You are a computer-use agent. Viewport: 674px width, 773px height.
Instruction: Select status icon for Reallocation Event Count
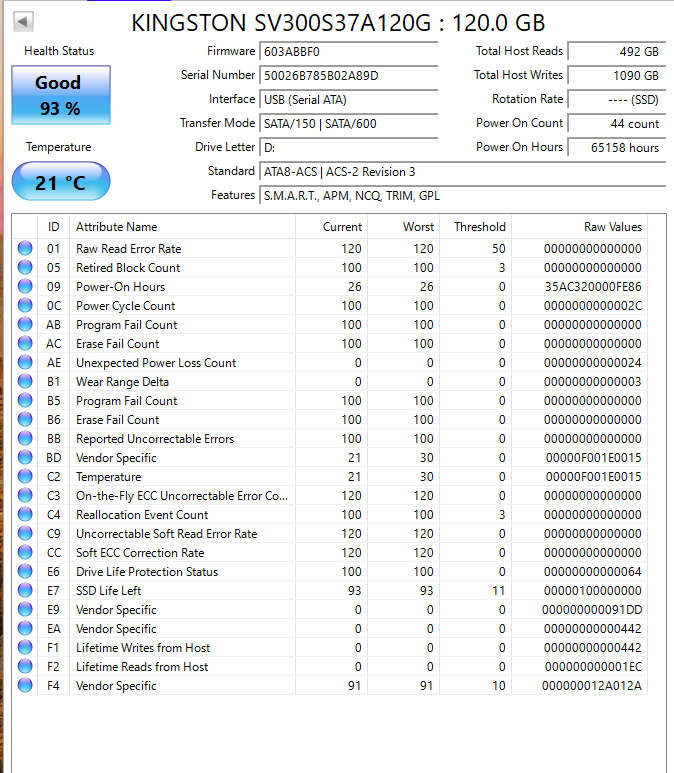[x=25, y=514]
